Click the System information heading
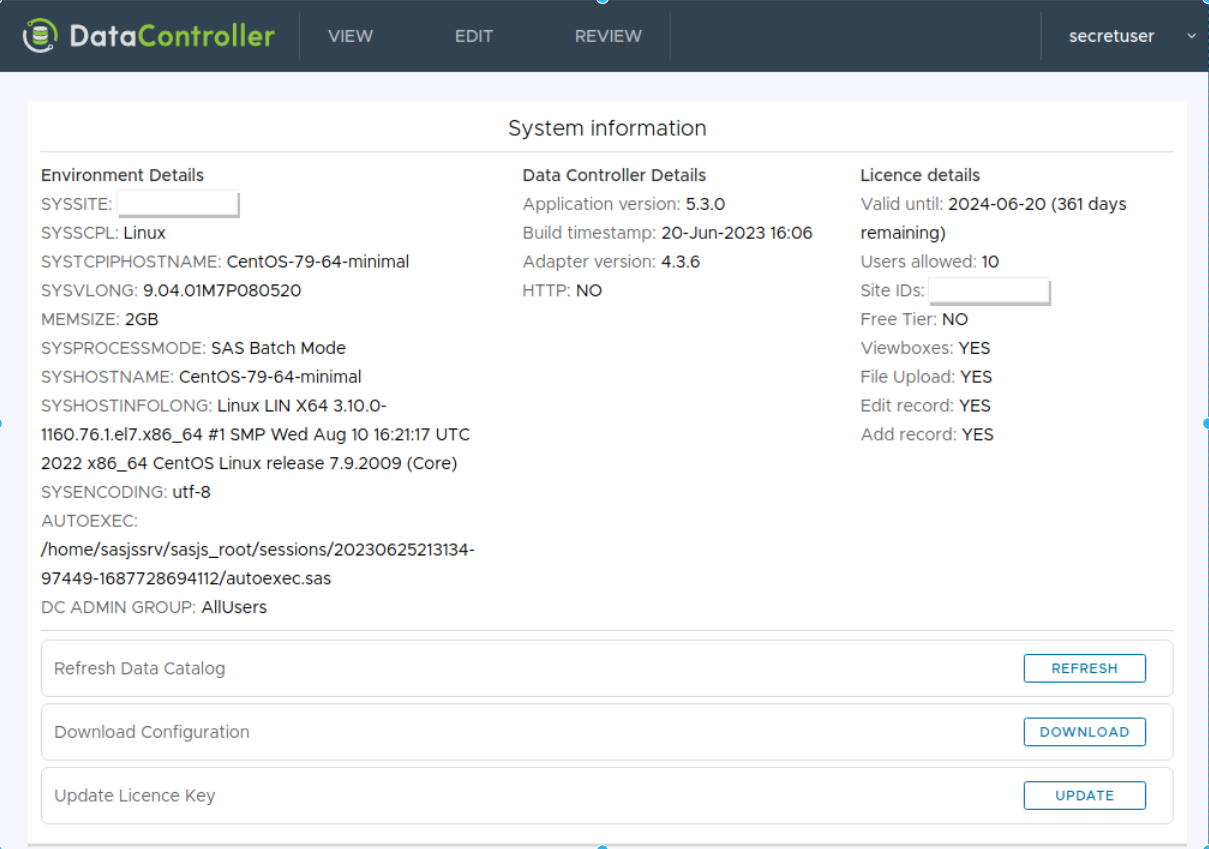Screen dimensions: 1209x849 coord(607,128)
